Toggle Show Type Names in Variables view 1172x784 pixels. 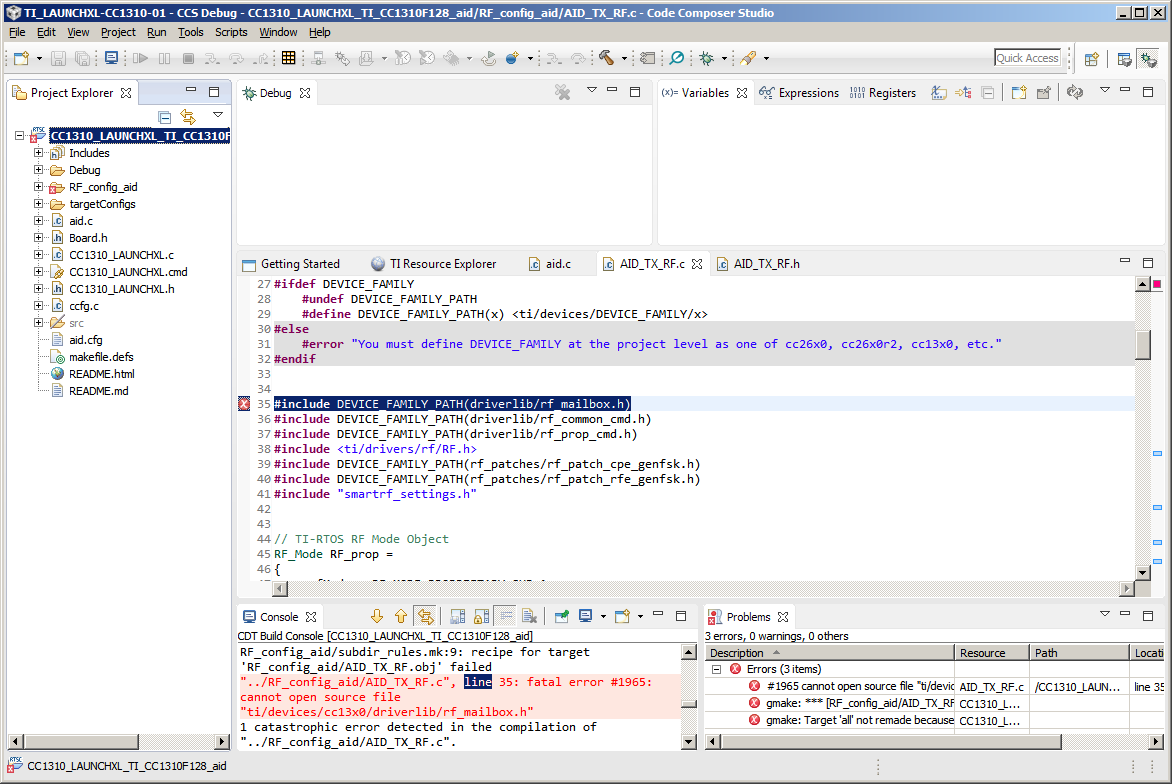(938, 93)
